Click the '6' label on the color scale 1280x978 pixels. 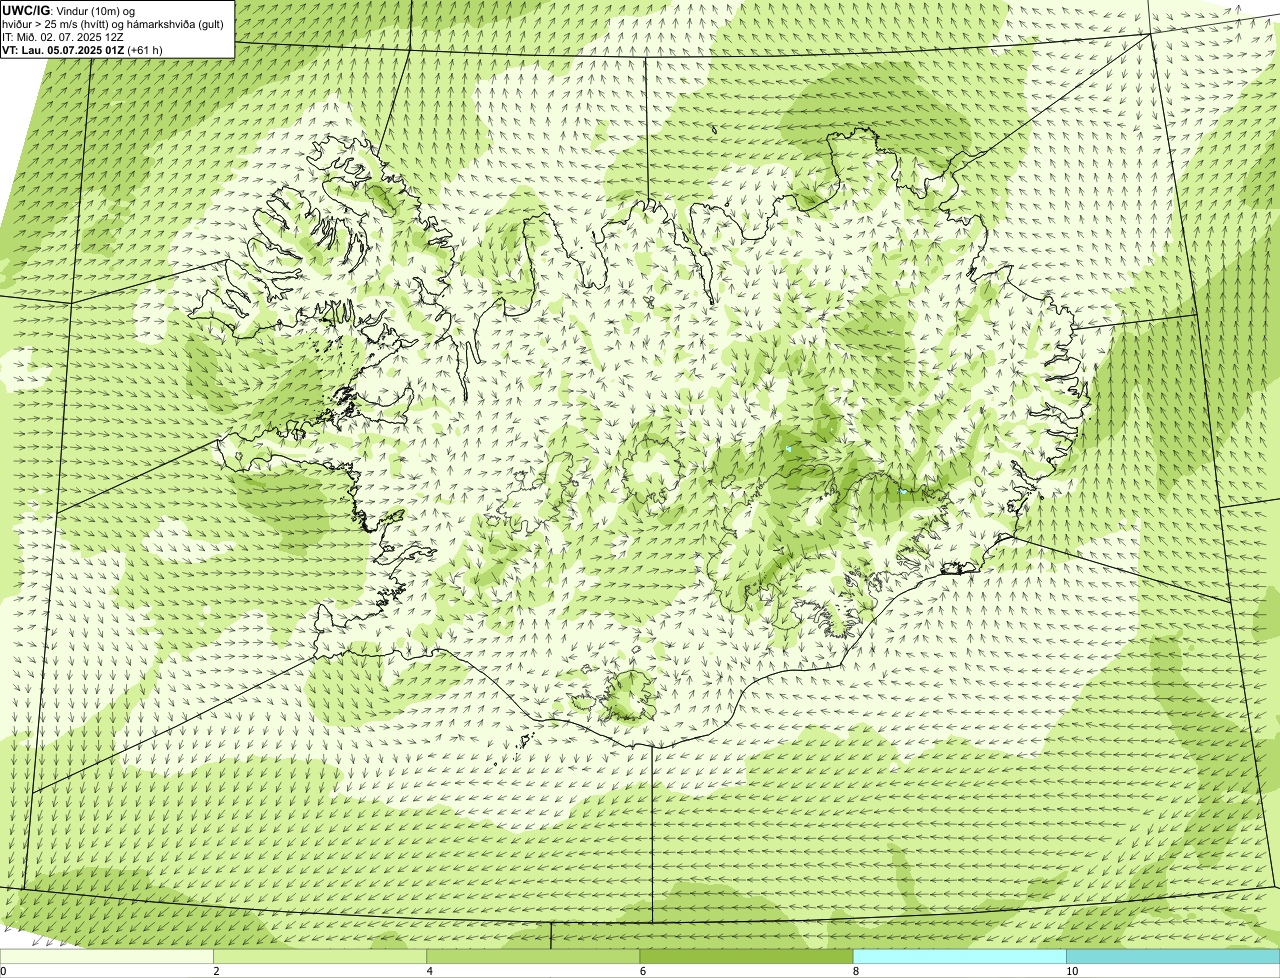[x=642, y=971]
